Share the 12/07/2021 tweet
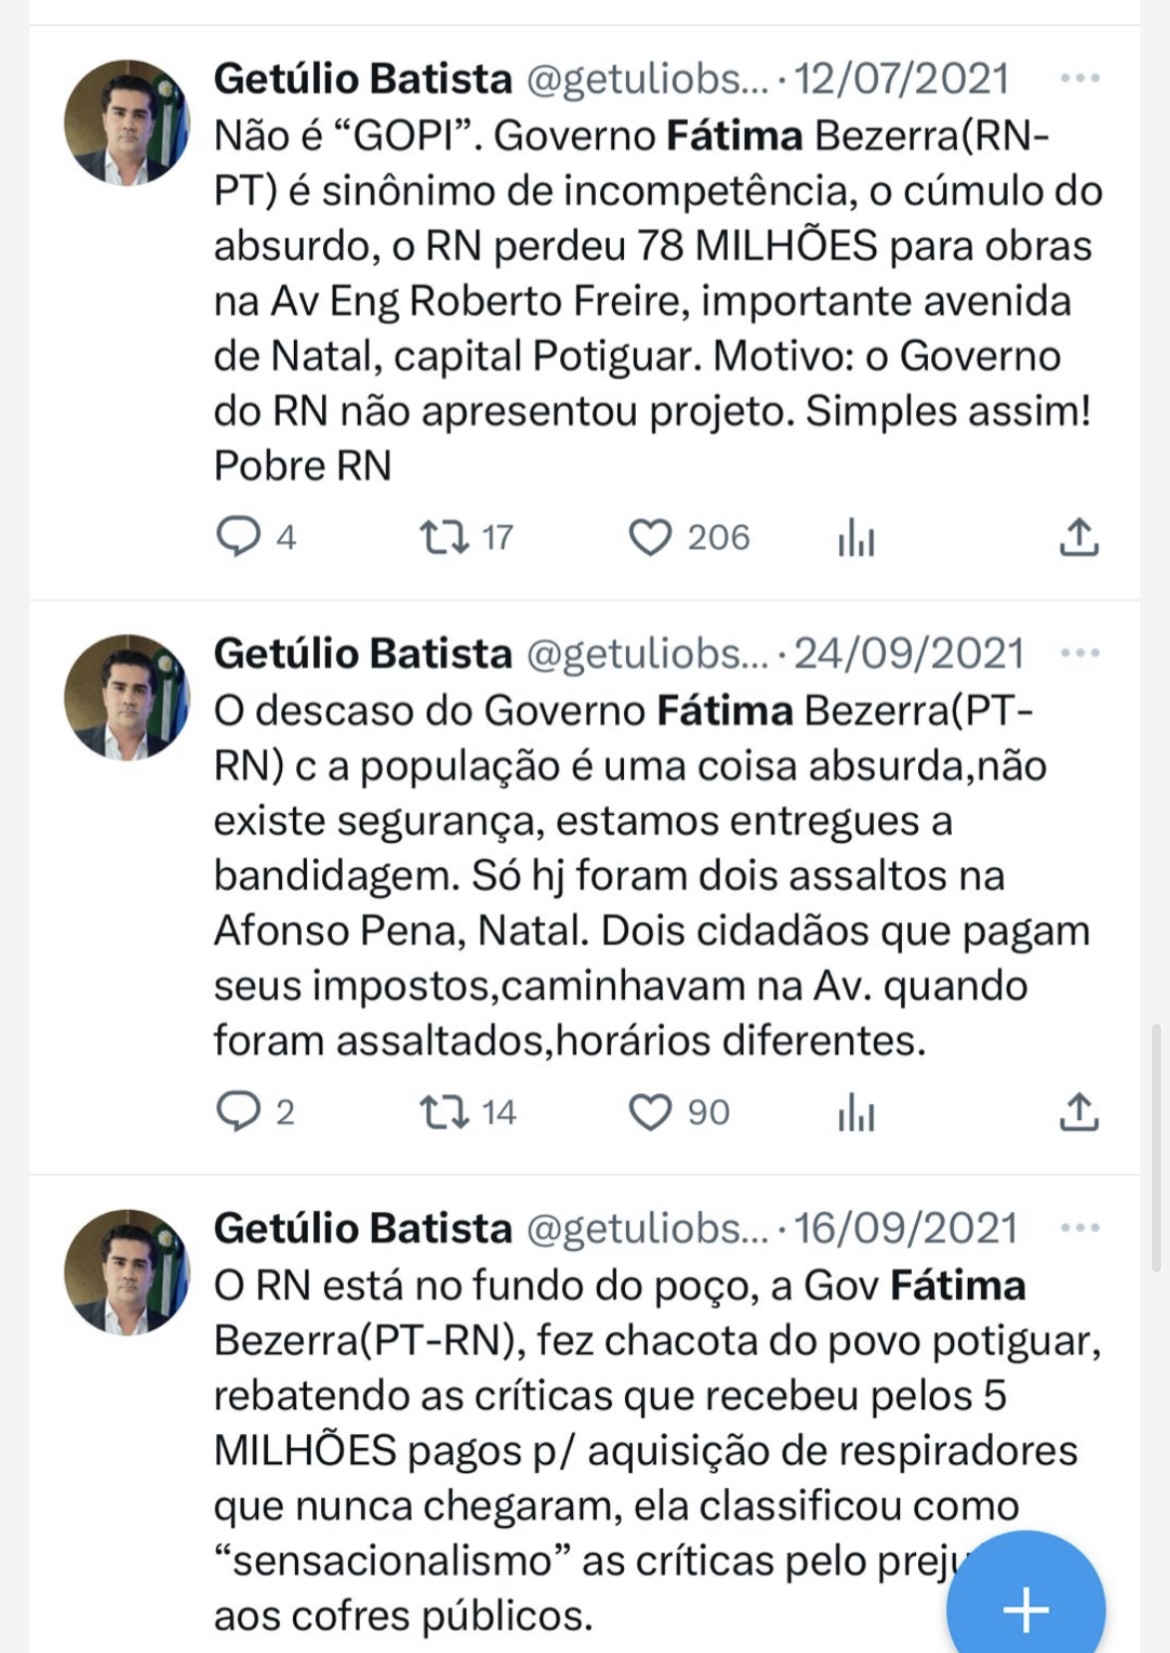 point(1078,537)
